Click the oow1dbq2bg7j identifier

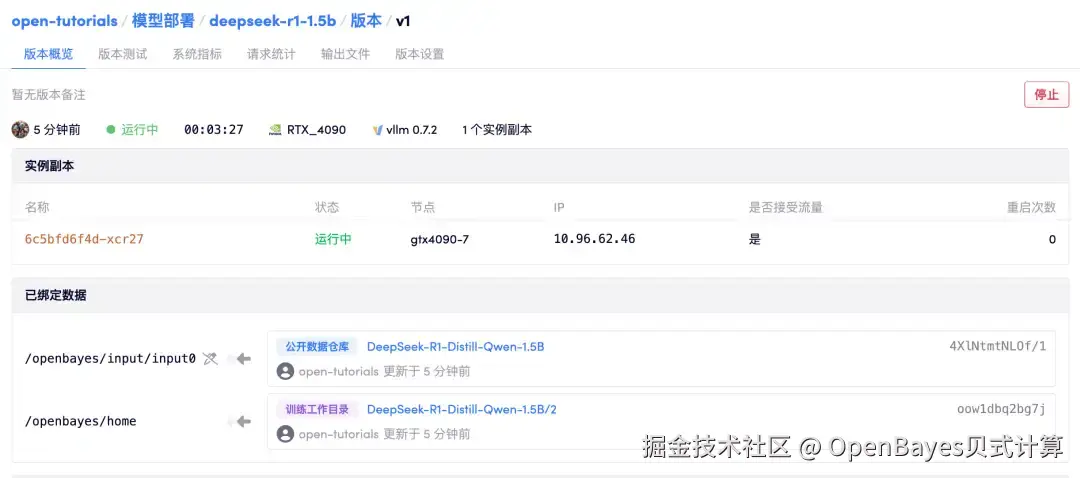pyautogui.click(x=1001, y=409)
